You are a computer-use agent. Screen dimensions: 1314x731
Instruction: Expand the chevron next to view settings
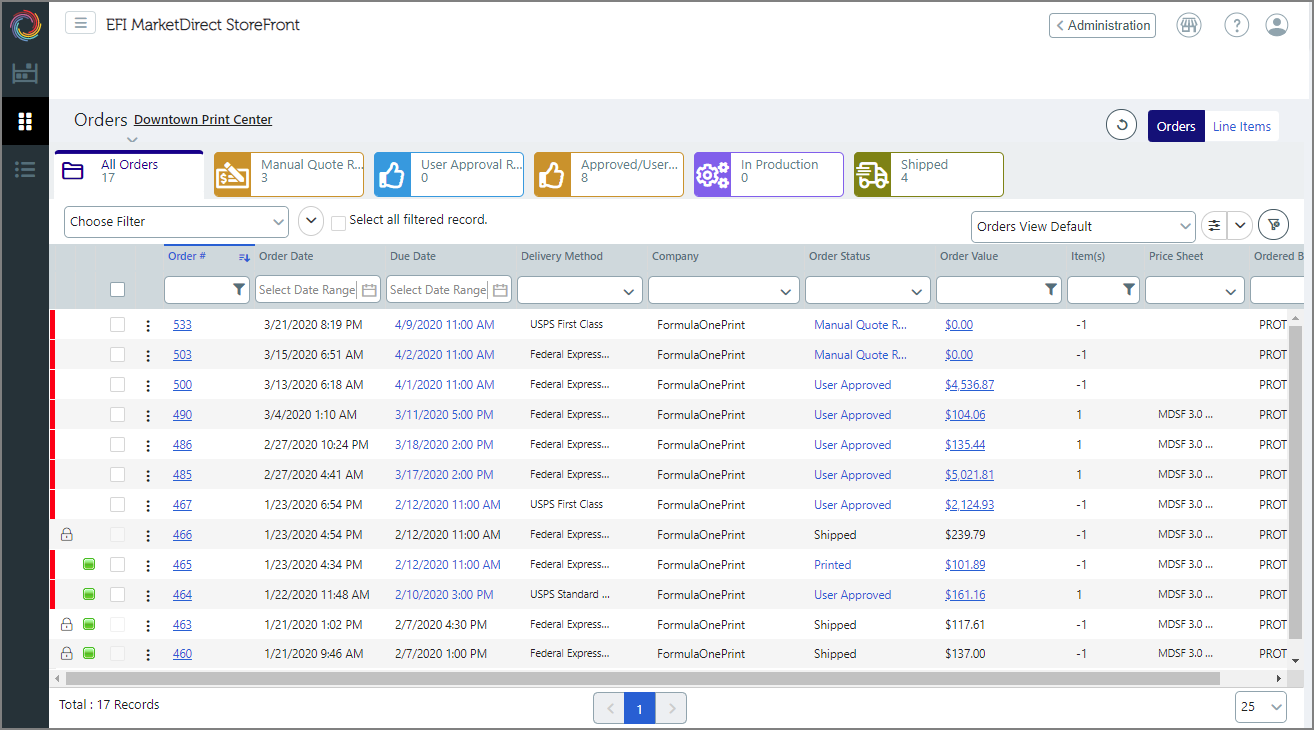[x=1240, y=226]
